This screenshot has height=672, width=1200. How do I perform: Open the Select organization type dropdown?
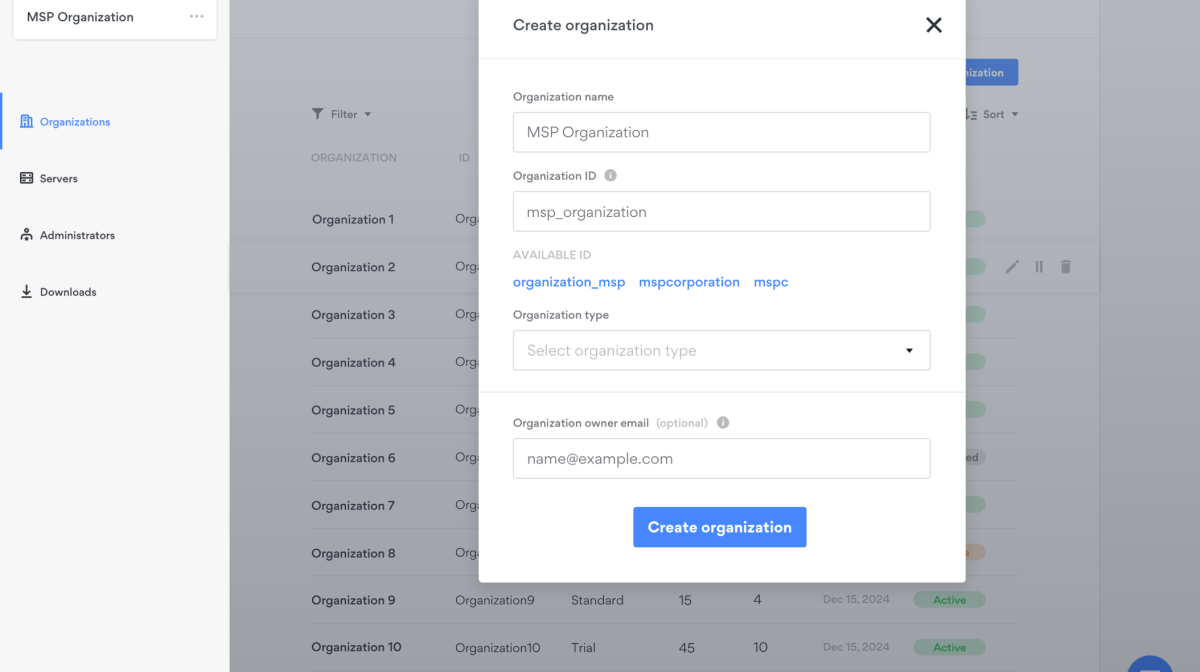[x=721, y=350]
